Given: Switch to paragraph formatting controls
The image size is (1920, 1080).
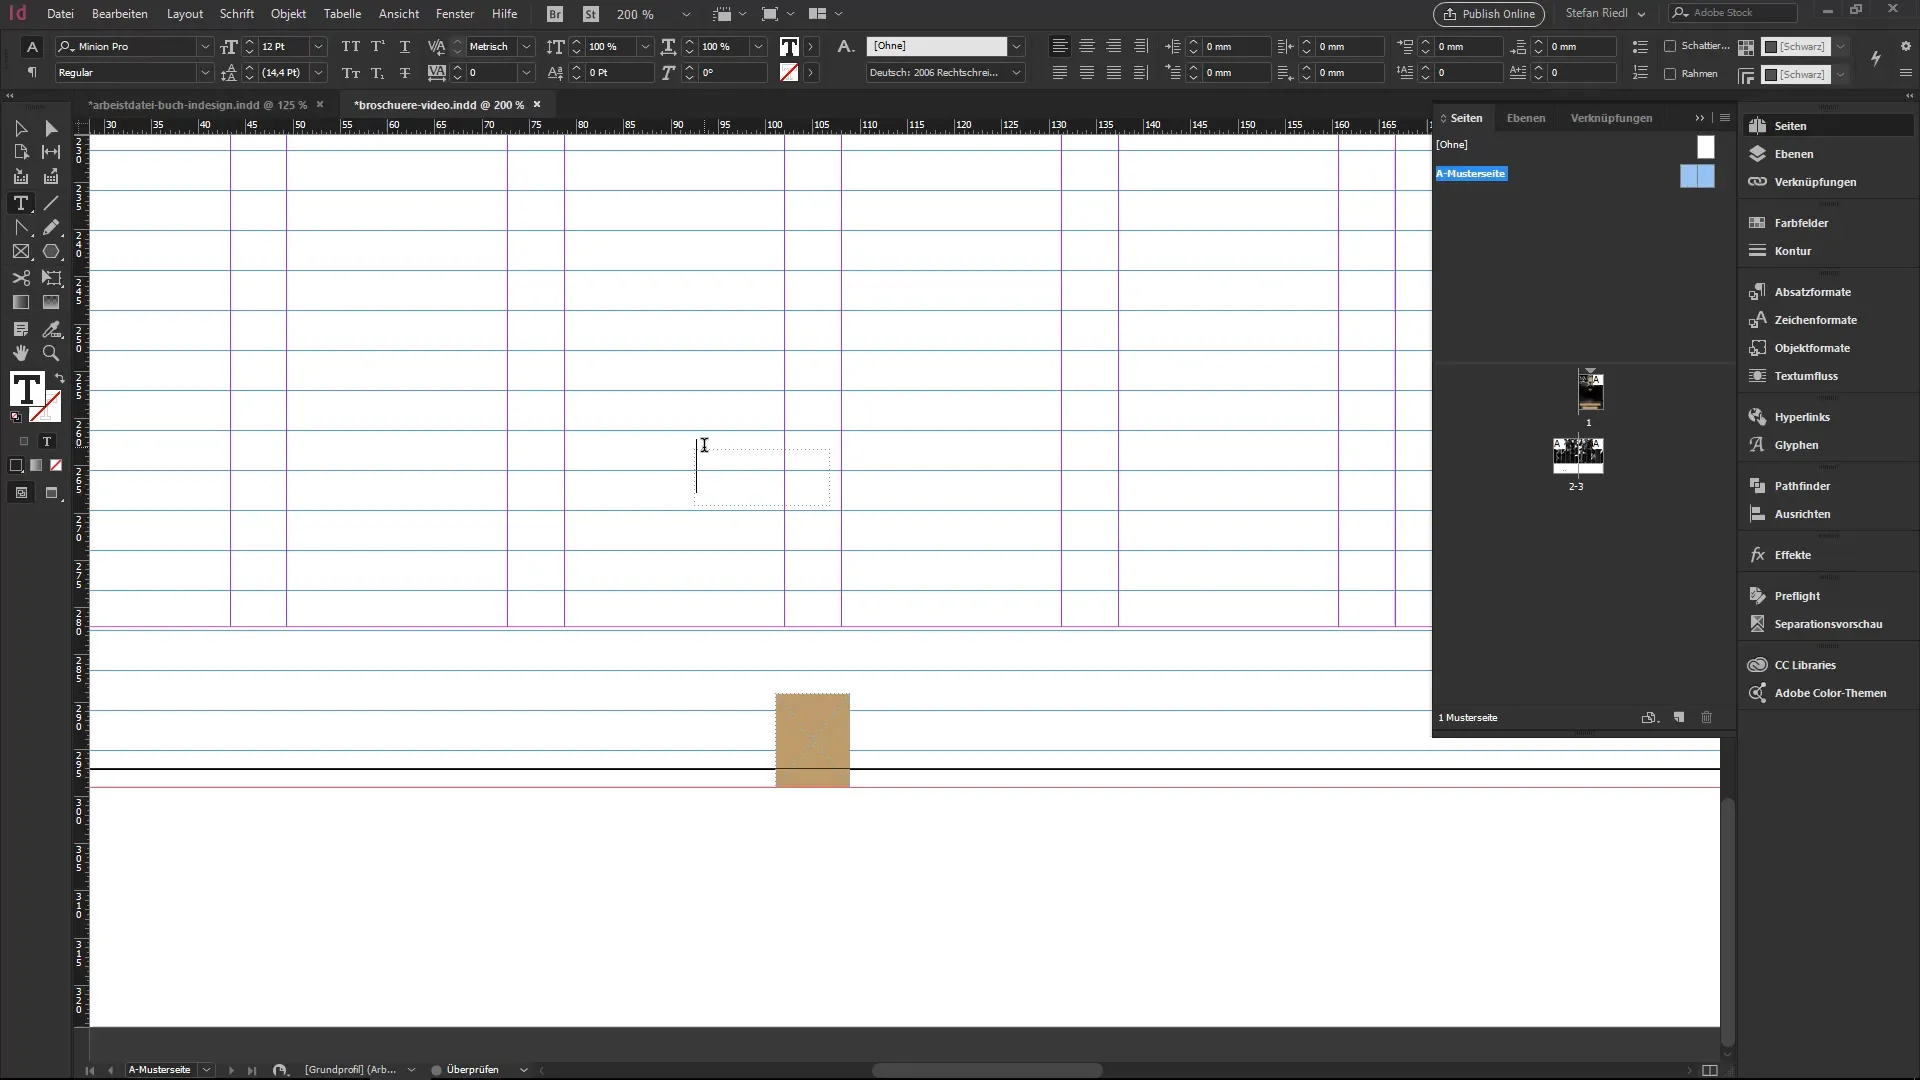Looking at the screenshot, I should (32, 73).
